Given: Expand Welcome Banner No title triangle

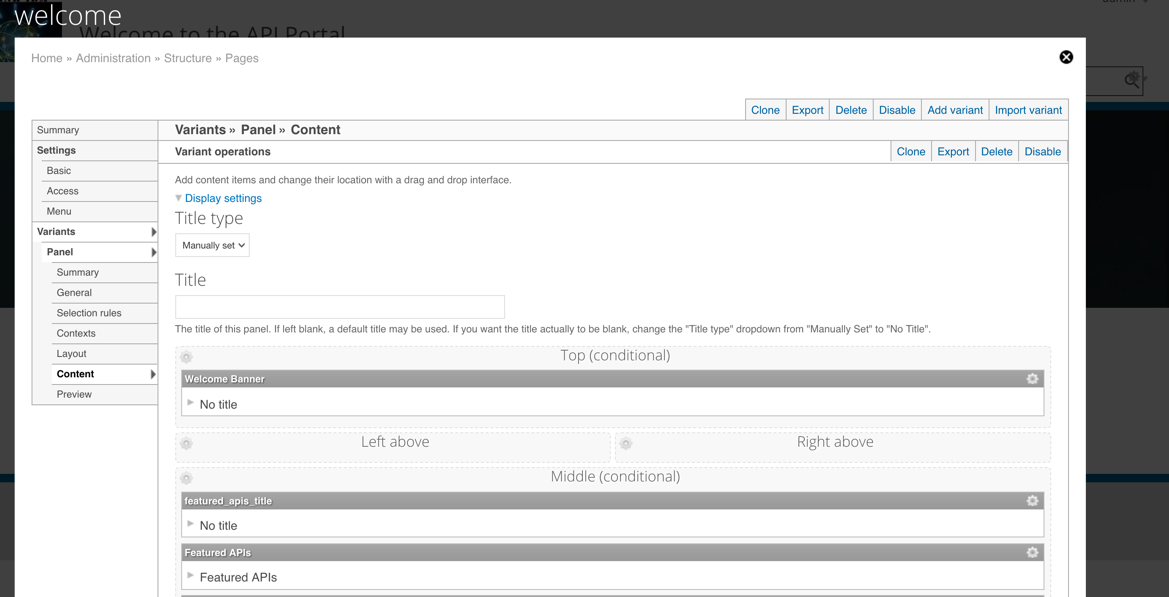Looking at the screenshot, I should click(x=191, y=402).
